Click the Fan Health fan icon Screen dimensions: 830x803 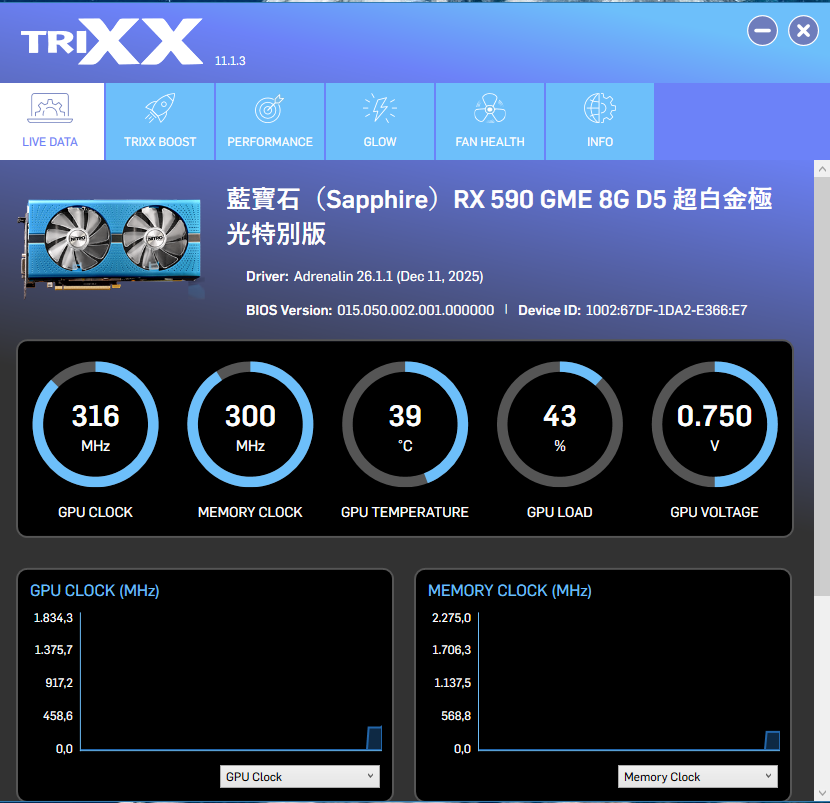(x=490, y=108)
